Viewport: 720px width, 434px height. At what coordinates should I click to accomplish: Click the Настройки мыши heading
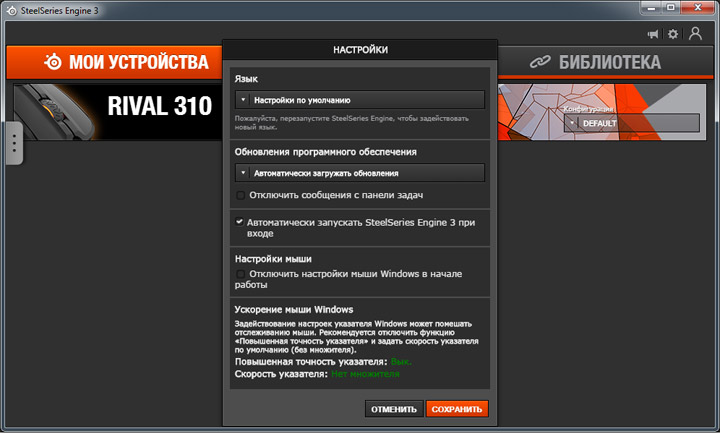coord(273,259)
